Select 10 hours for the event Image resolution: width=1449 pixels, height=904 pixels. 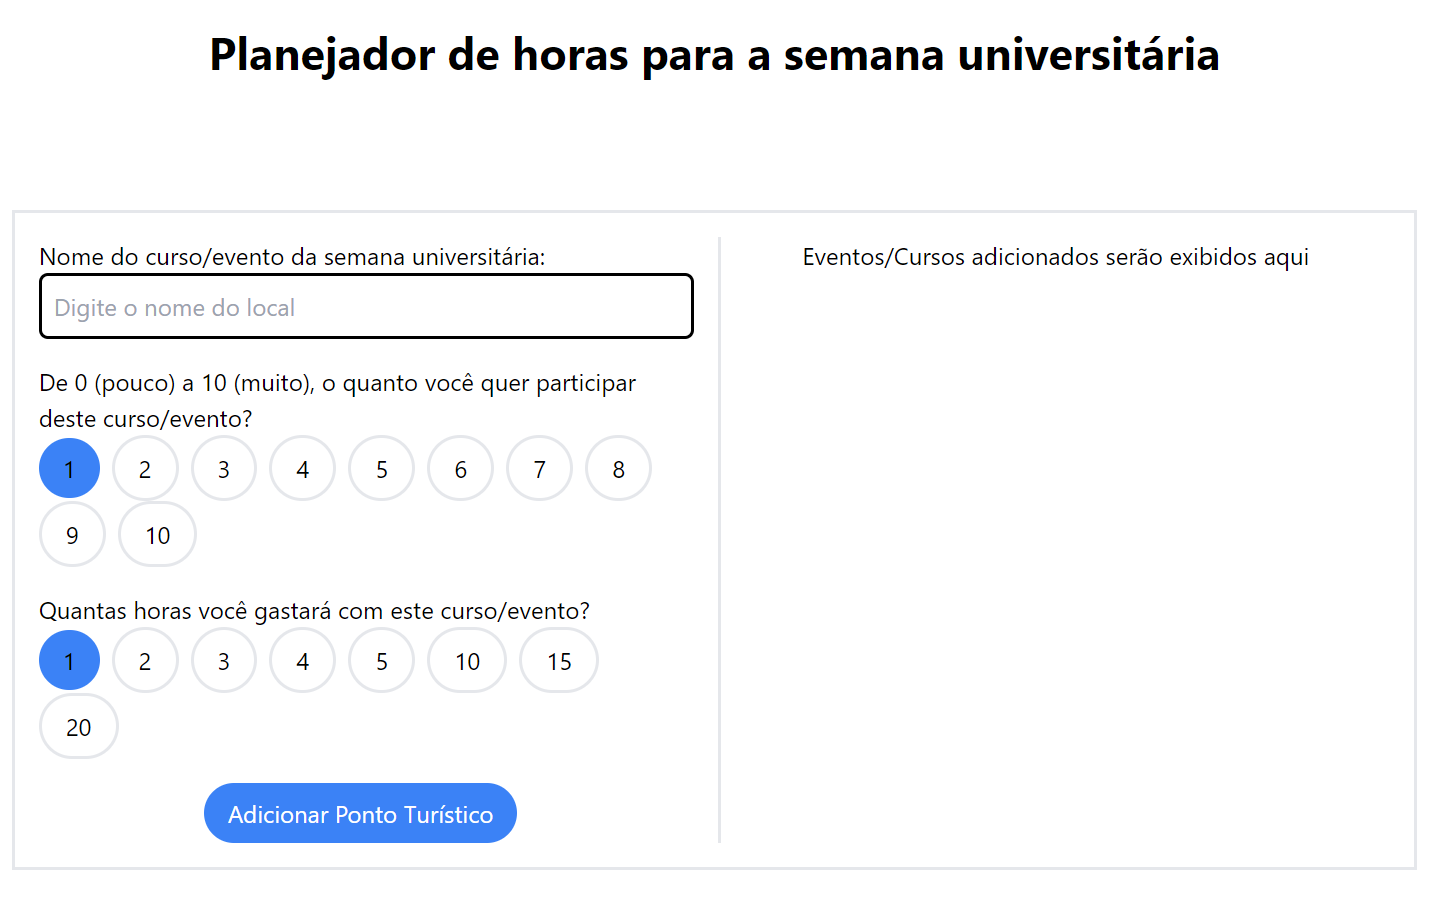tap(466, 660)
